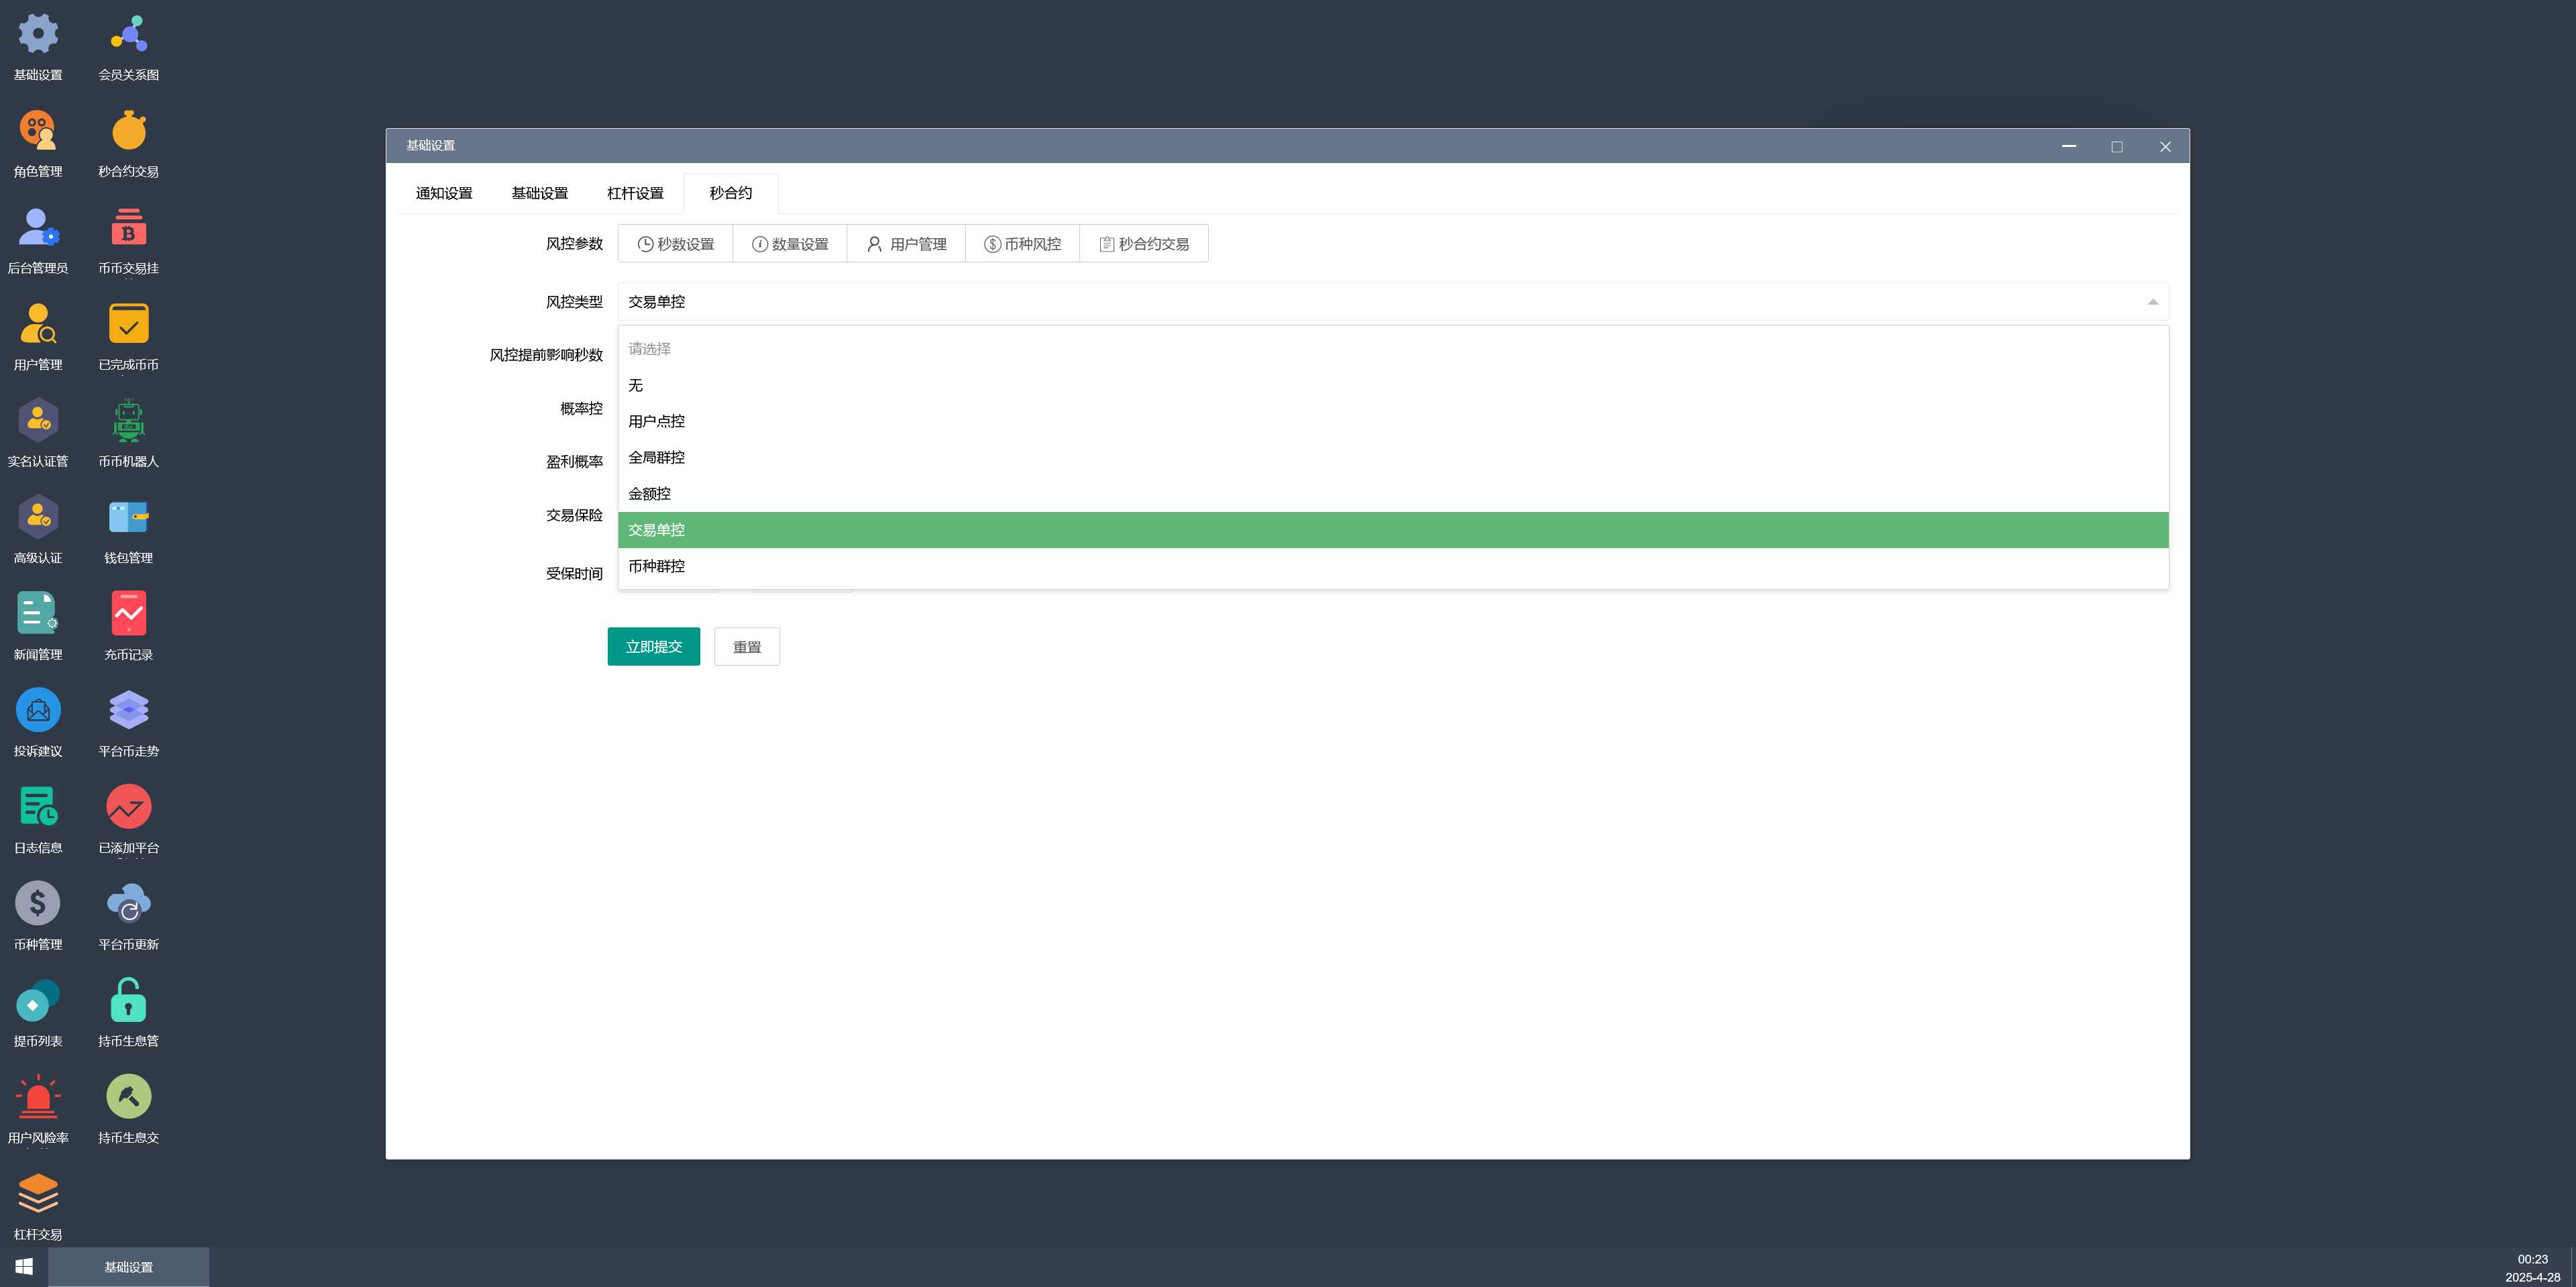Image resolution: width=2576 pixels, height=1287 pixels.
Task: Open 用户风险率 alarm siren icon
Action: pos(38,1097)
